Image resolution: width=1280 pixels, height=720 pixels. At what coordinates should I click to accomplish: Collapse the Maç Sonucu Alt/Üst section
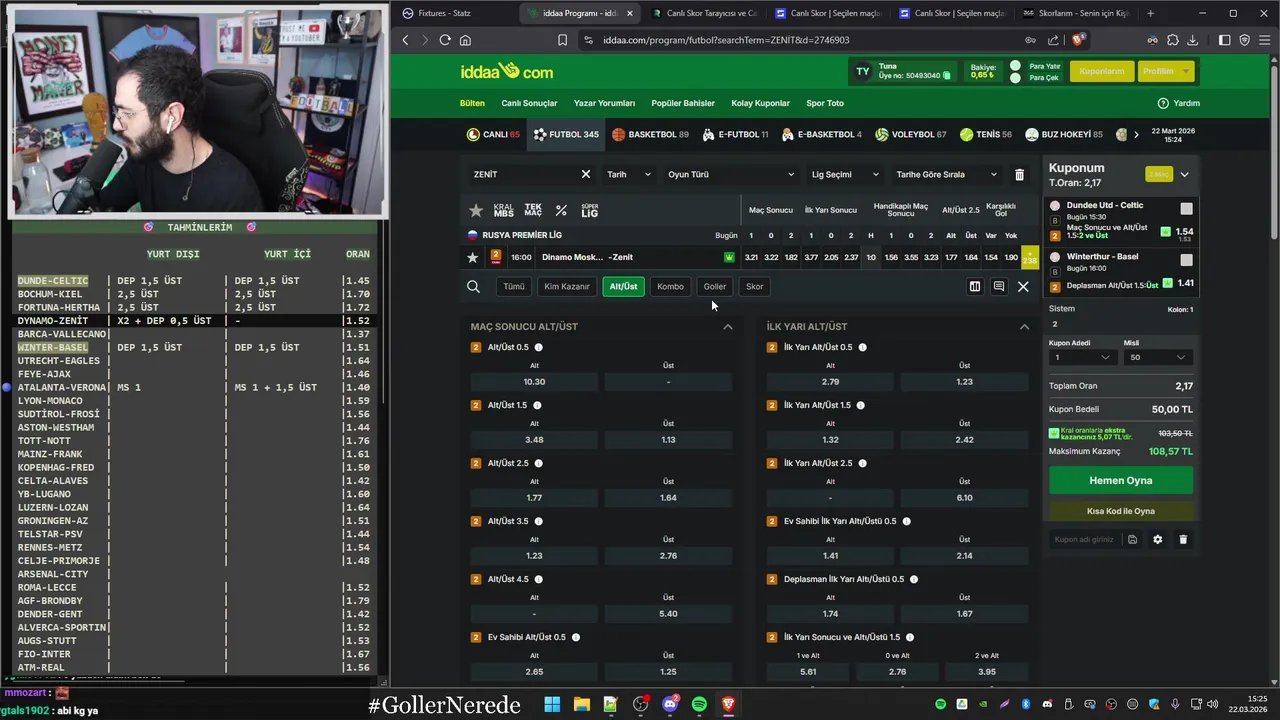coord(728,327)
